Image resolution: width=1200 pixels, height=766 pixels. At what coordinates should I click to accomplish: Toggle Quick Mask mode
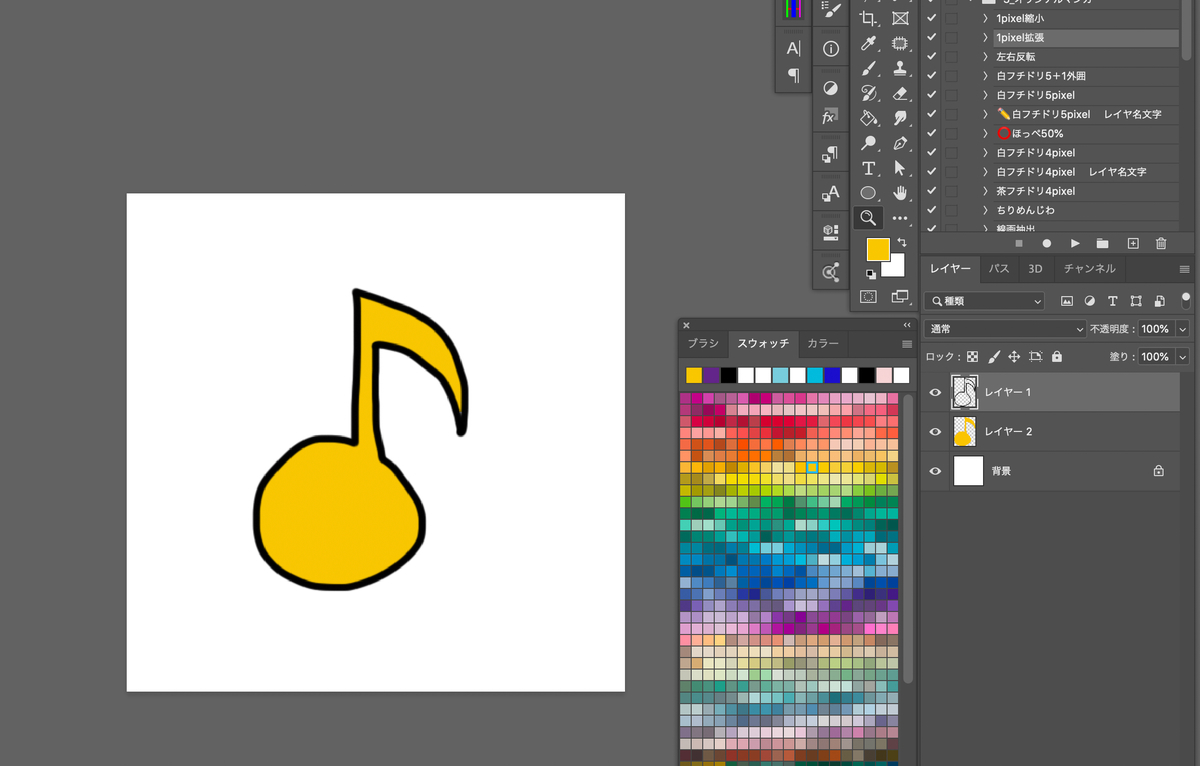(868, 297)
